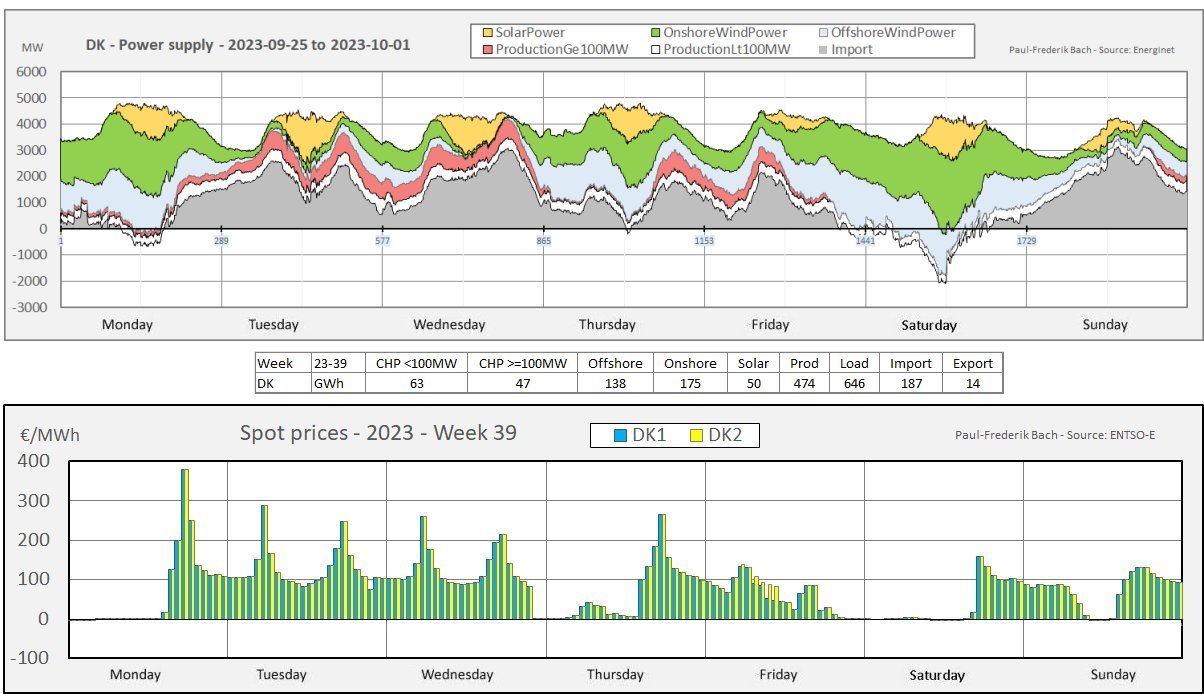Click the Export header cell in the table
This screenshot has height=694, width=1204.
(x=972, y=364)
